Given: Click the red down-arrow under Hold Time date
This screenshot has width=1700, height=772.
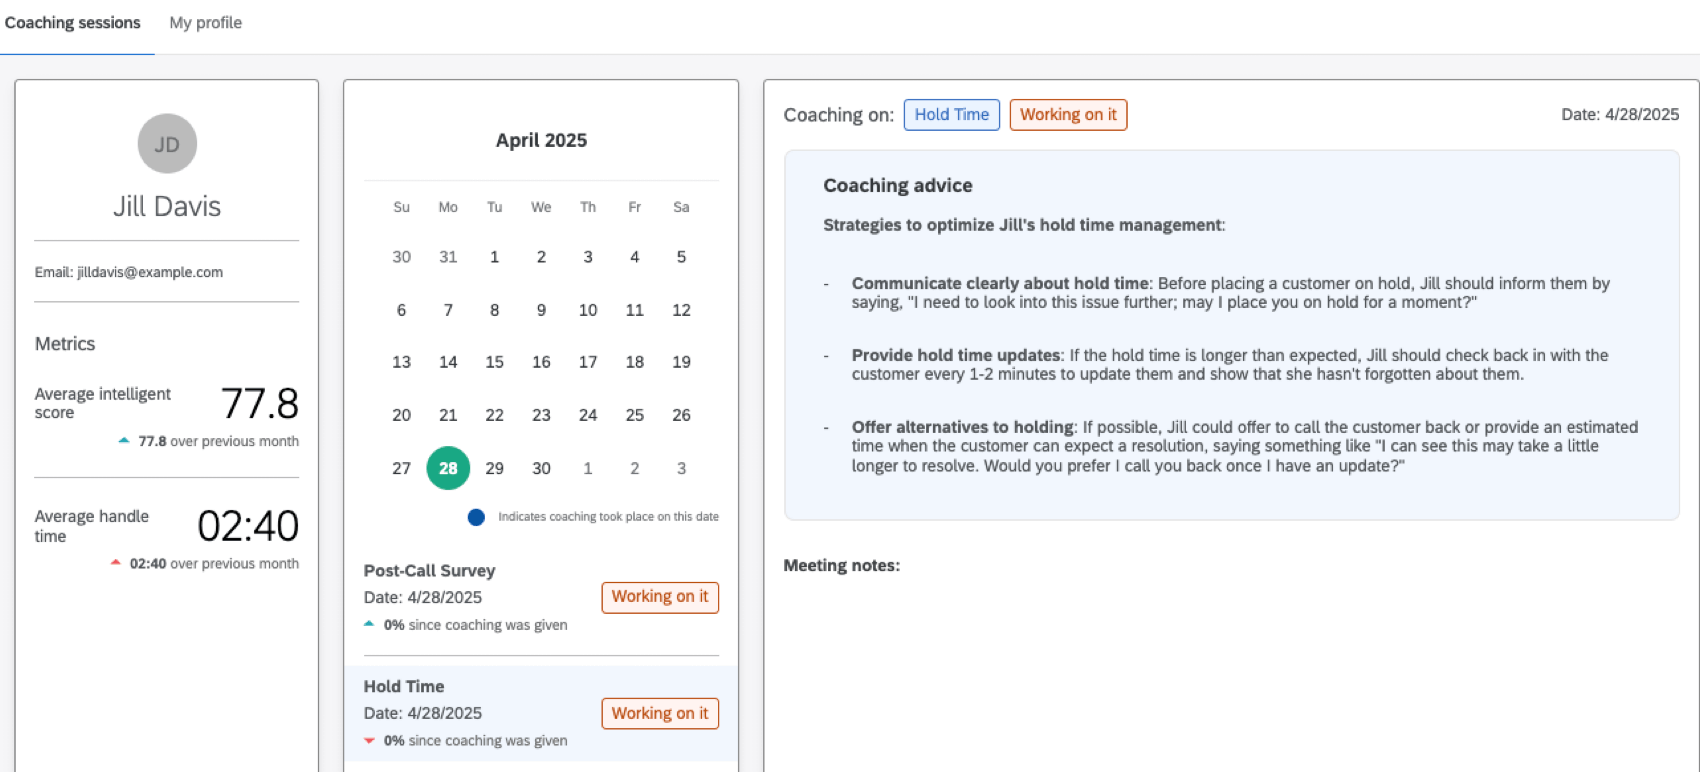Looking at the screenshot, I should pos(369,740).
